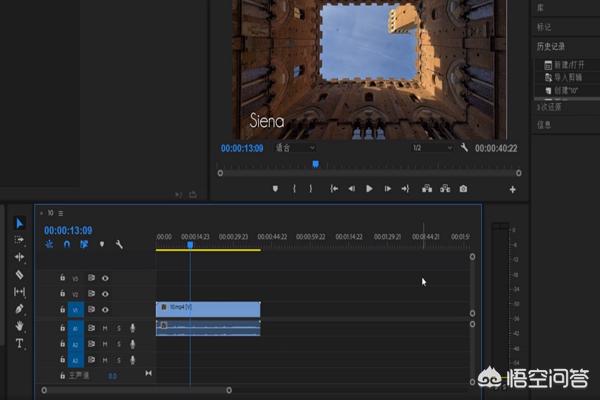This screenshot has width=600, height=400.
Task: Select the Hand tool
Action: tap(19, 327)
